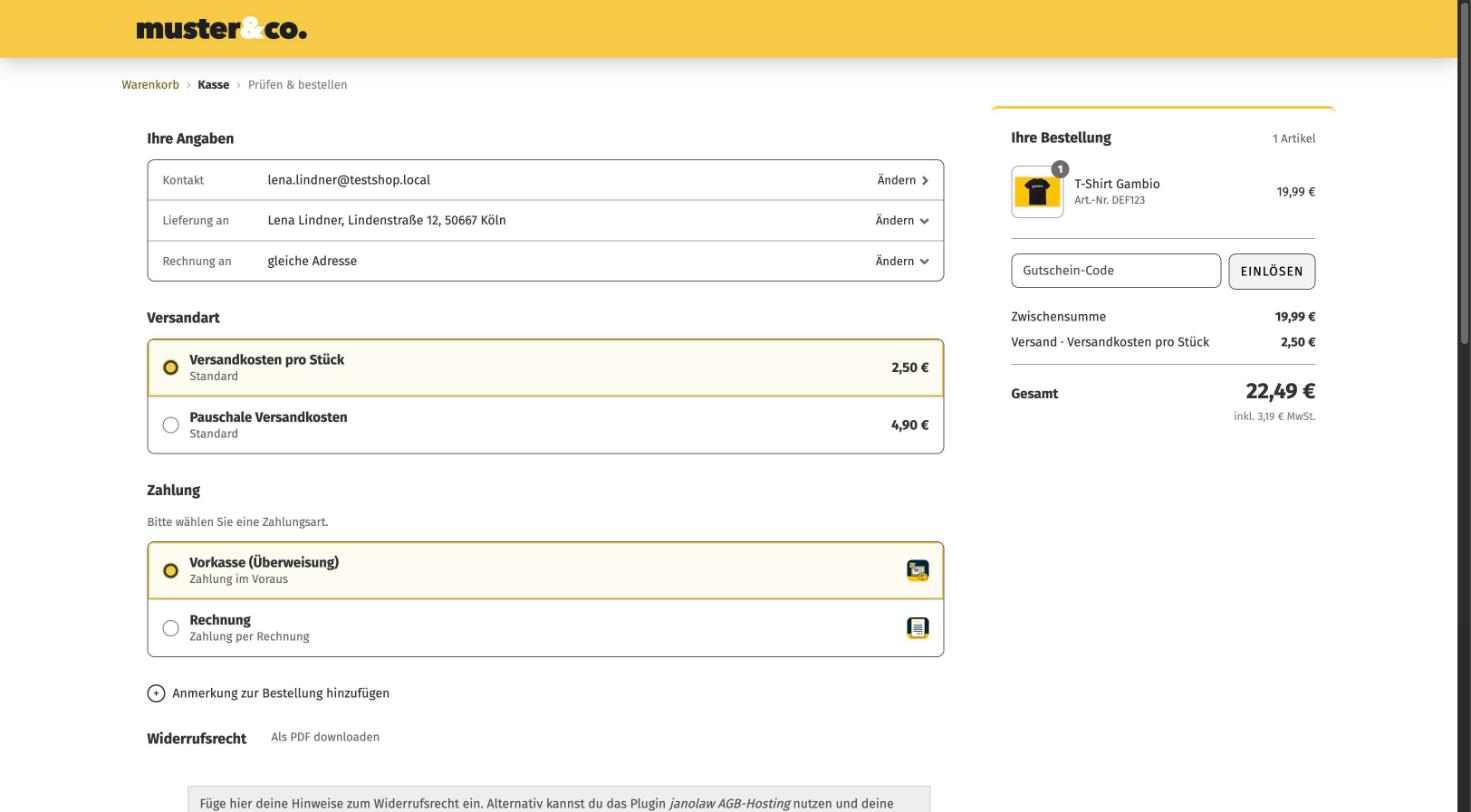Expand Ändern for Rechnung an address

pos(902,261)
